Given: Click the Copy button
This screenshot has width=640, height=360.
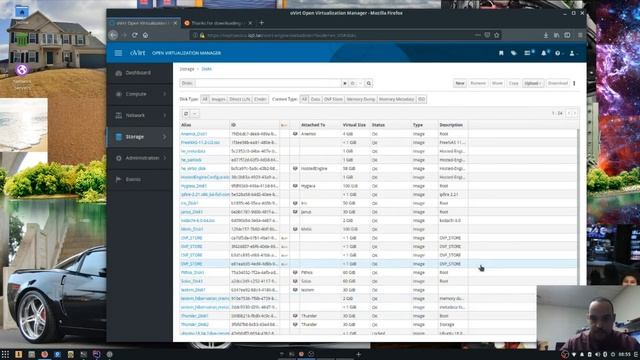Looking at the screenshot, I should coord(513,83).
